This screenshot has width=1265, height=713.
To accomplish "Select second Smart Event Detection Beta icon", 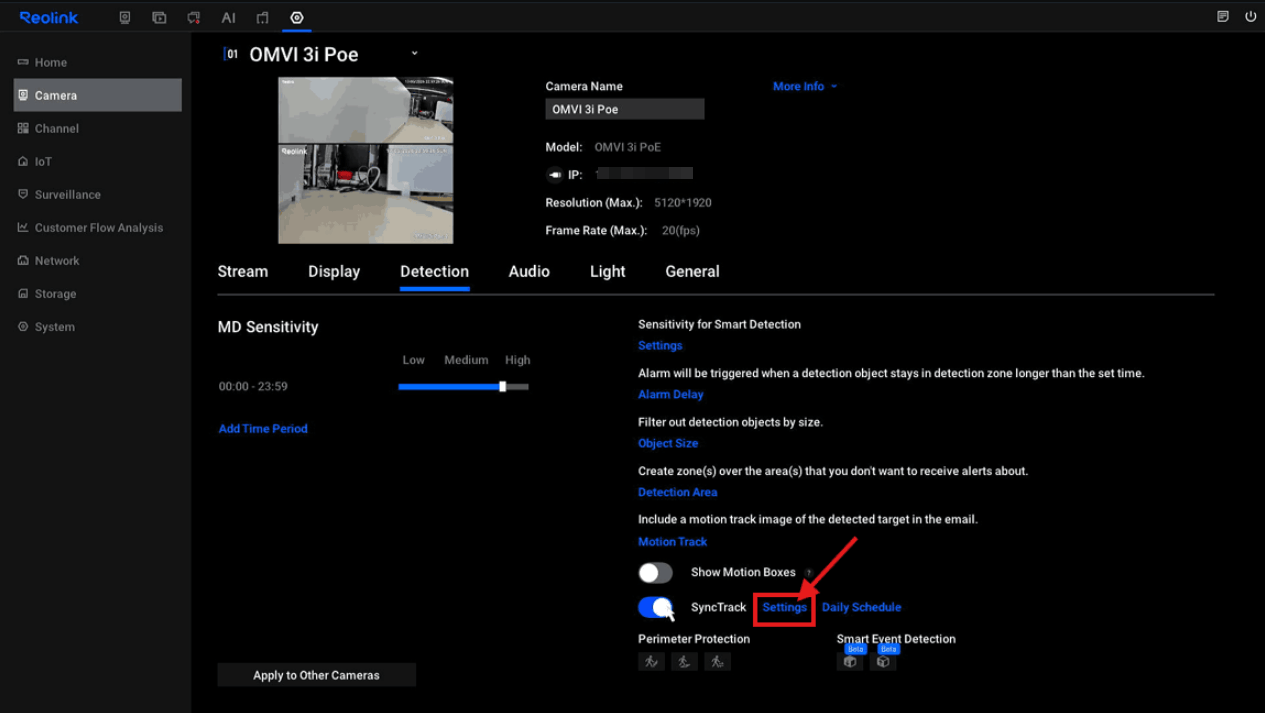I will tap(883, 661).
